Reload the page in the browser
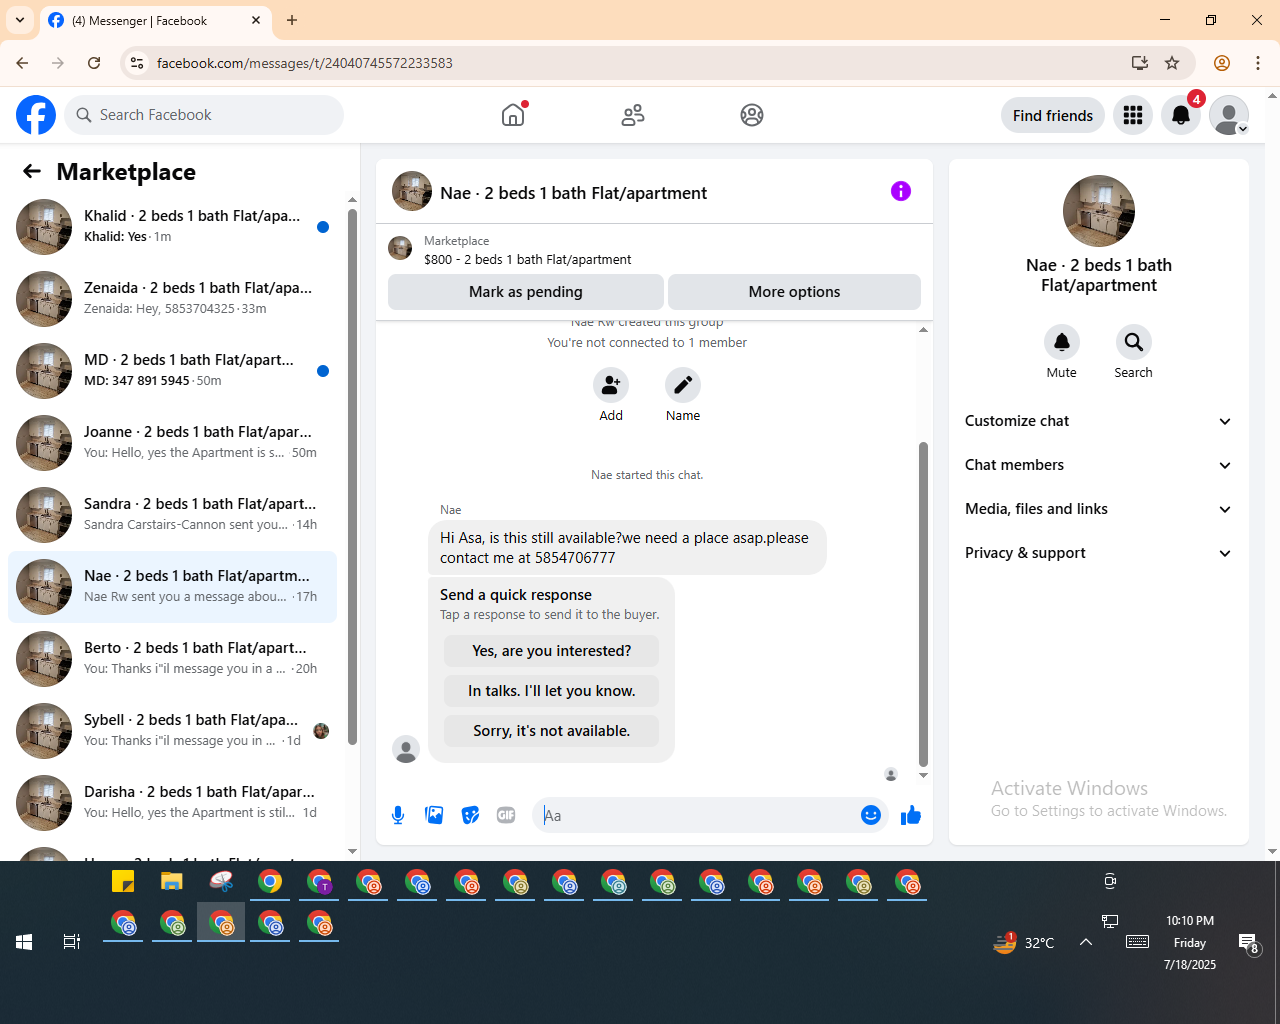 click(x=94, y=63)
